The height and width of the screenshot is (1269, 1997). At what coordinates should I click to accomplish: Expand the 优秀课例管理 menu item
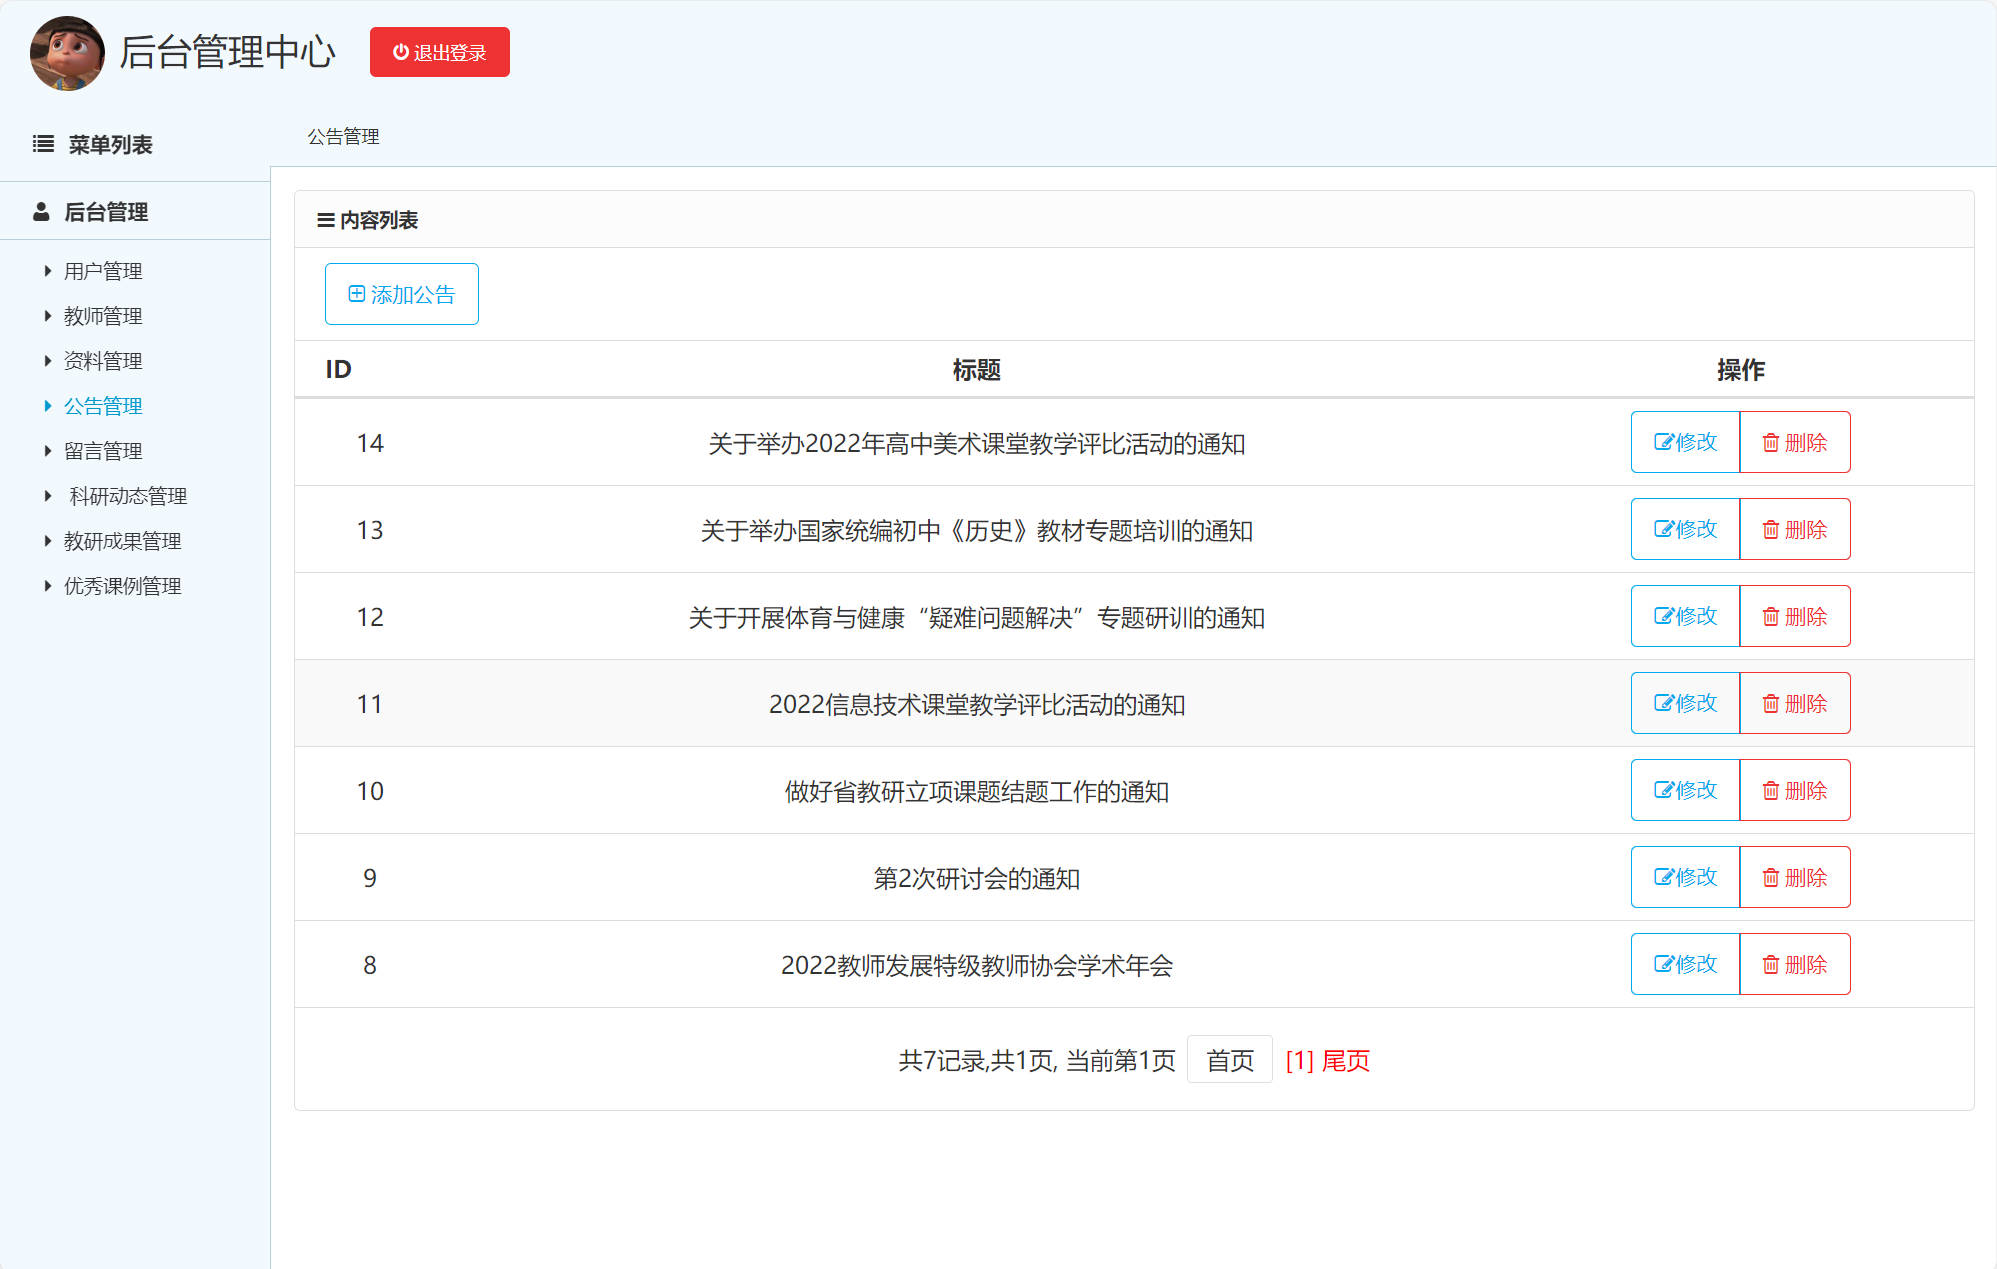pyautogui.click(x=122, y=585)
